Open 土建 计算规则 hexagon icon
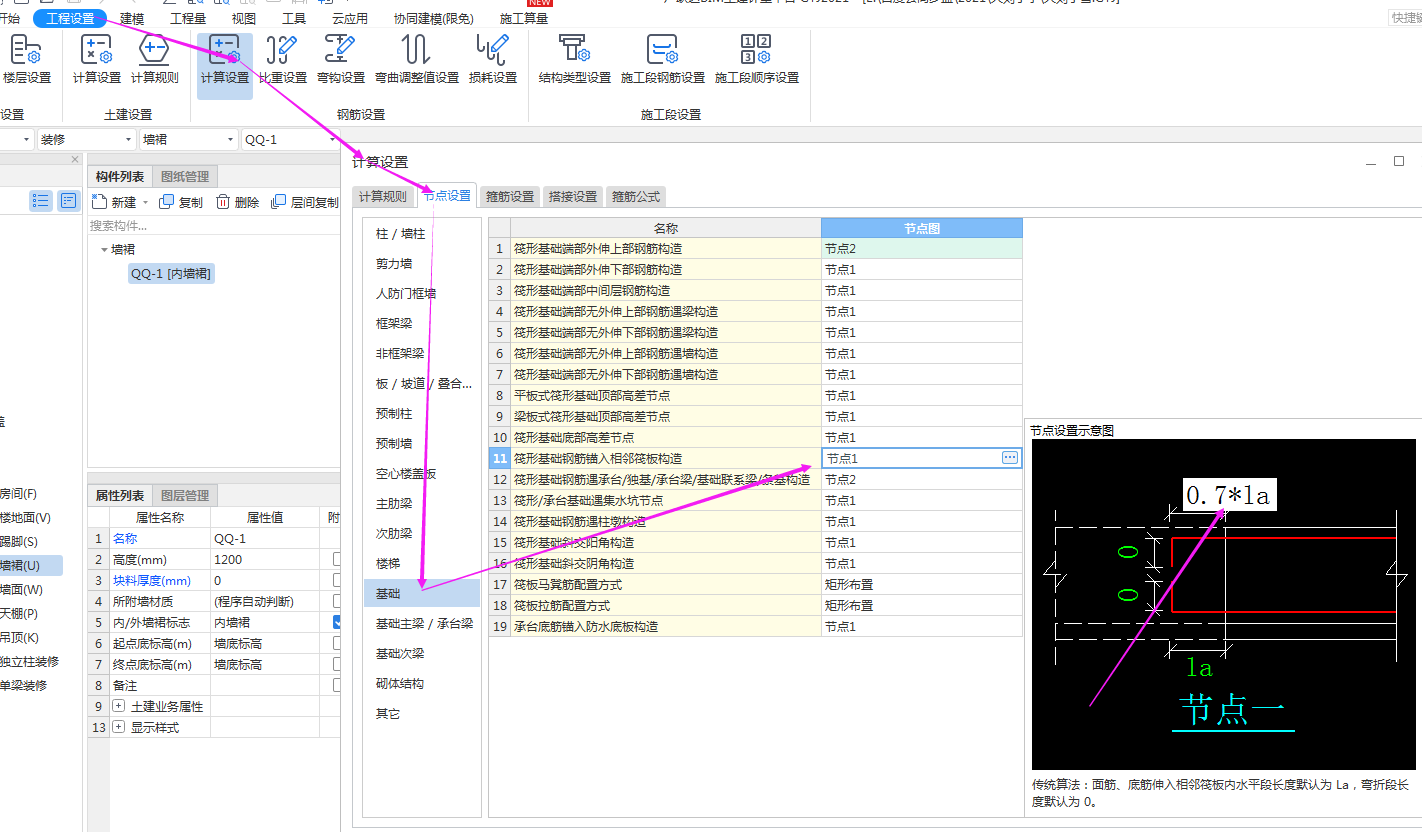Viewport: 1422px width, 832px height. 154,50
